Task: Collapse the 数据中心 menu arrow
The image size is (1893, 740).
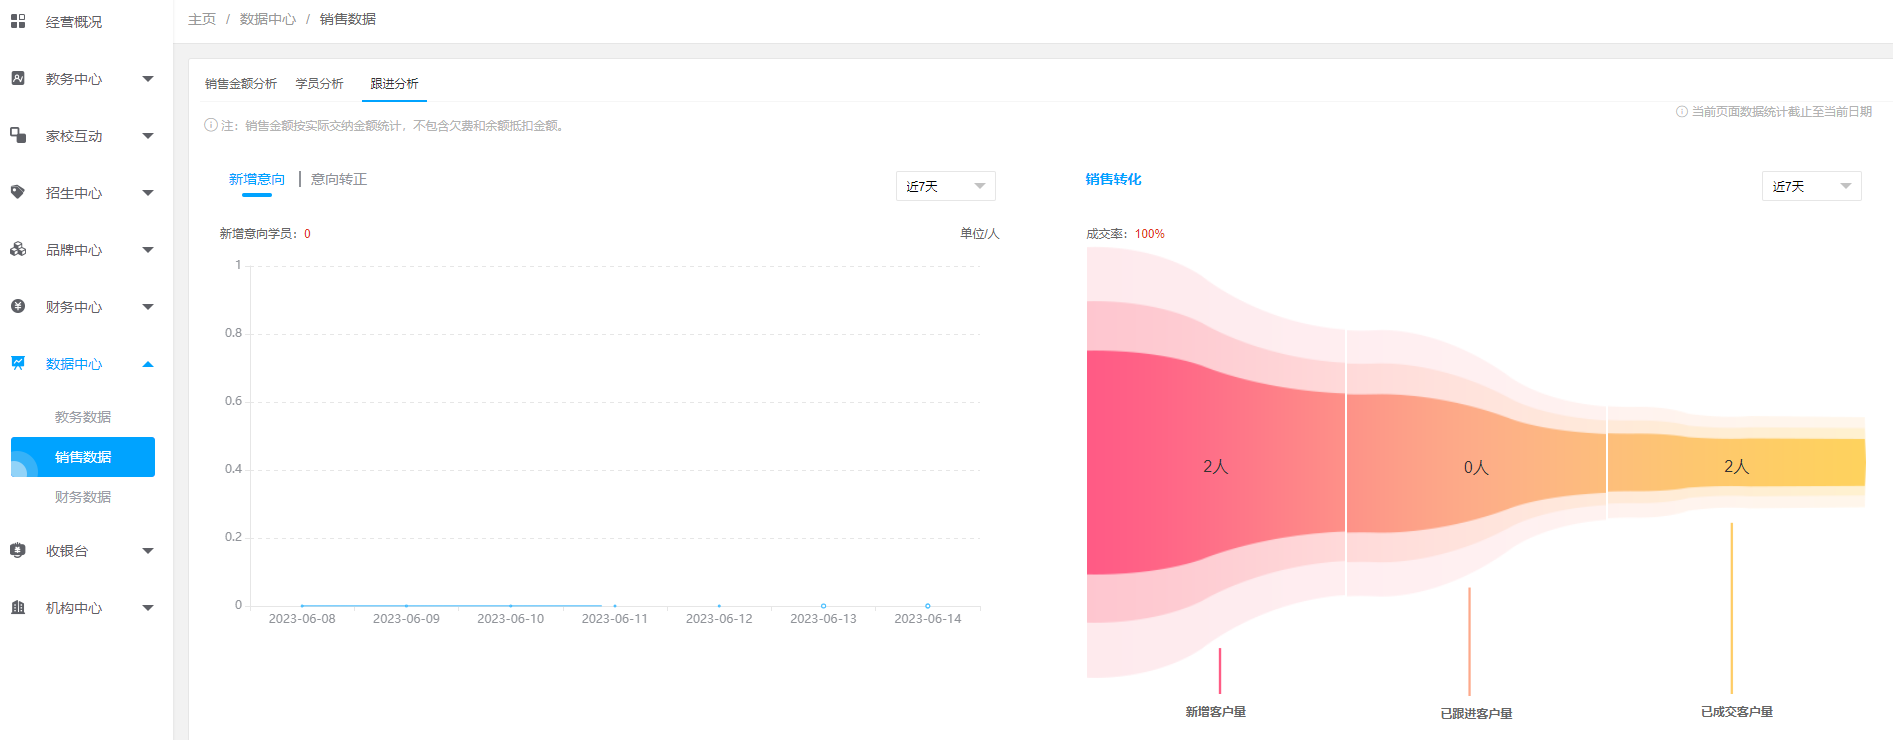Action: [x=148, y=364]
